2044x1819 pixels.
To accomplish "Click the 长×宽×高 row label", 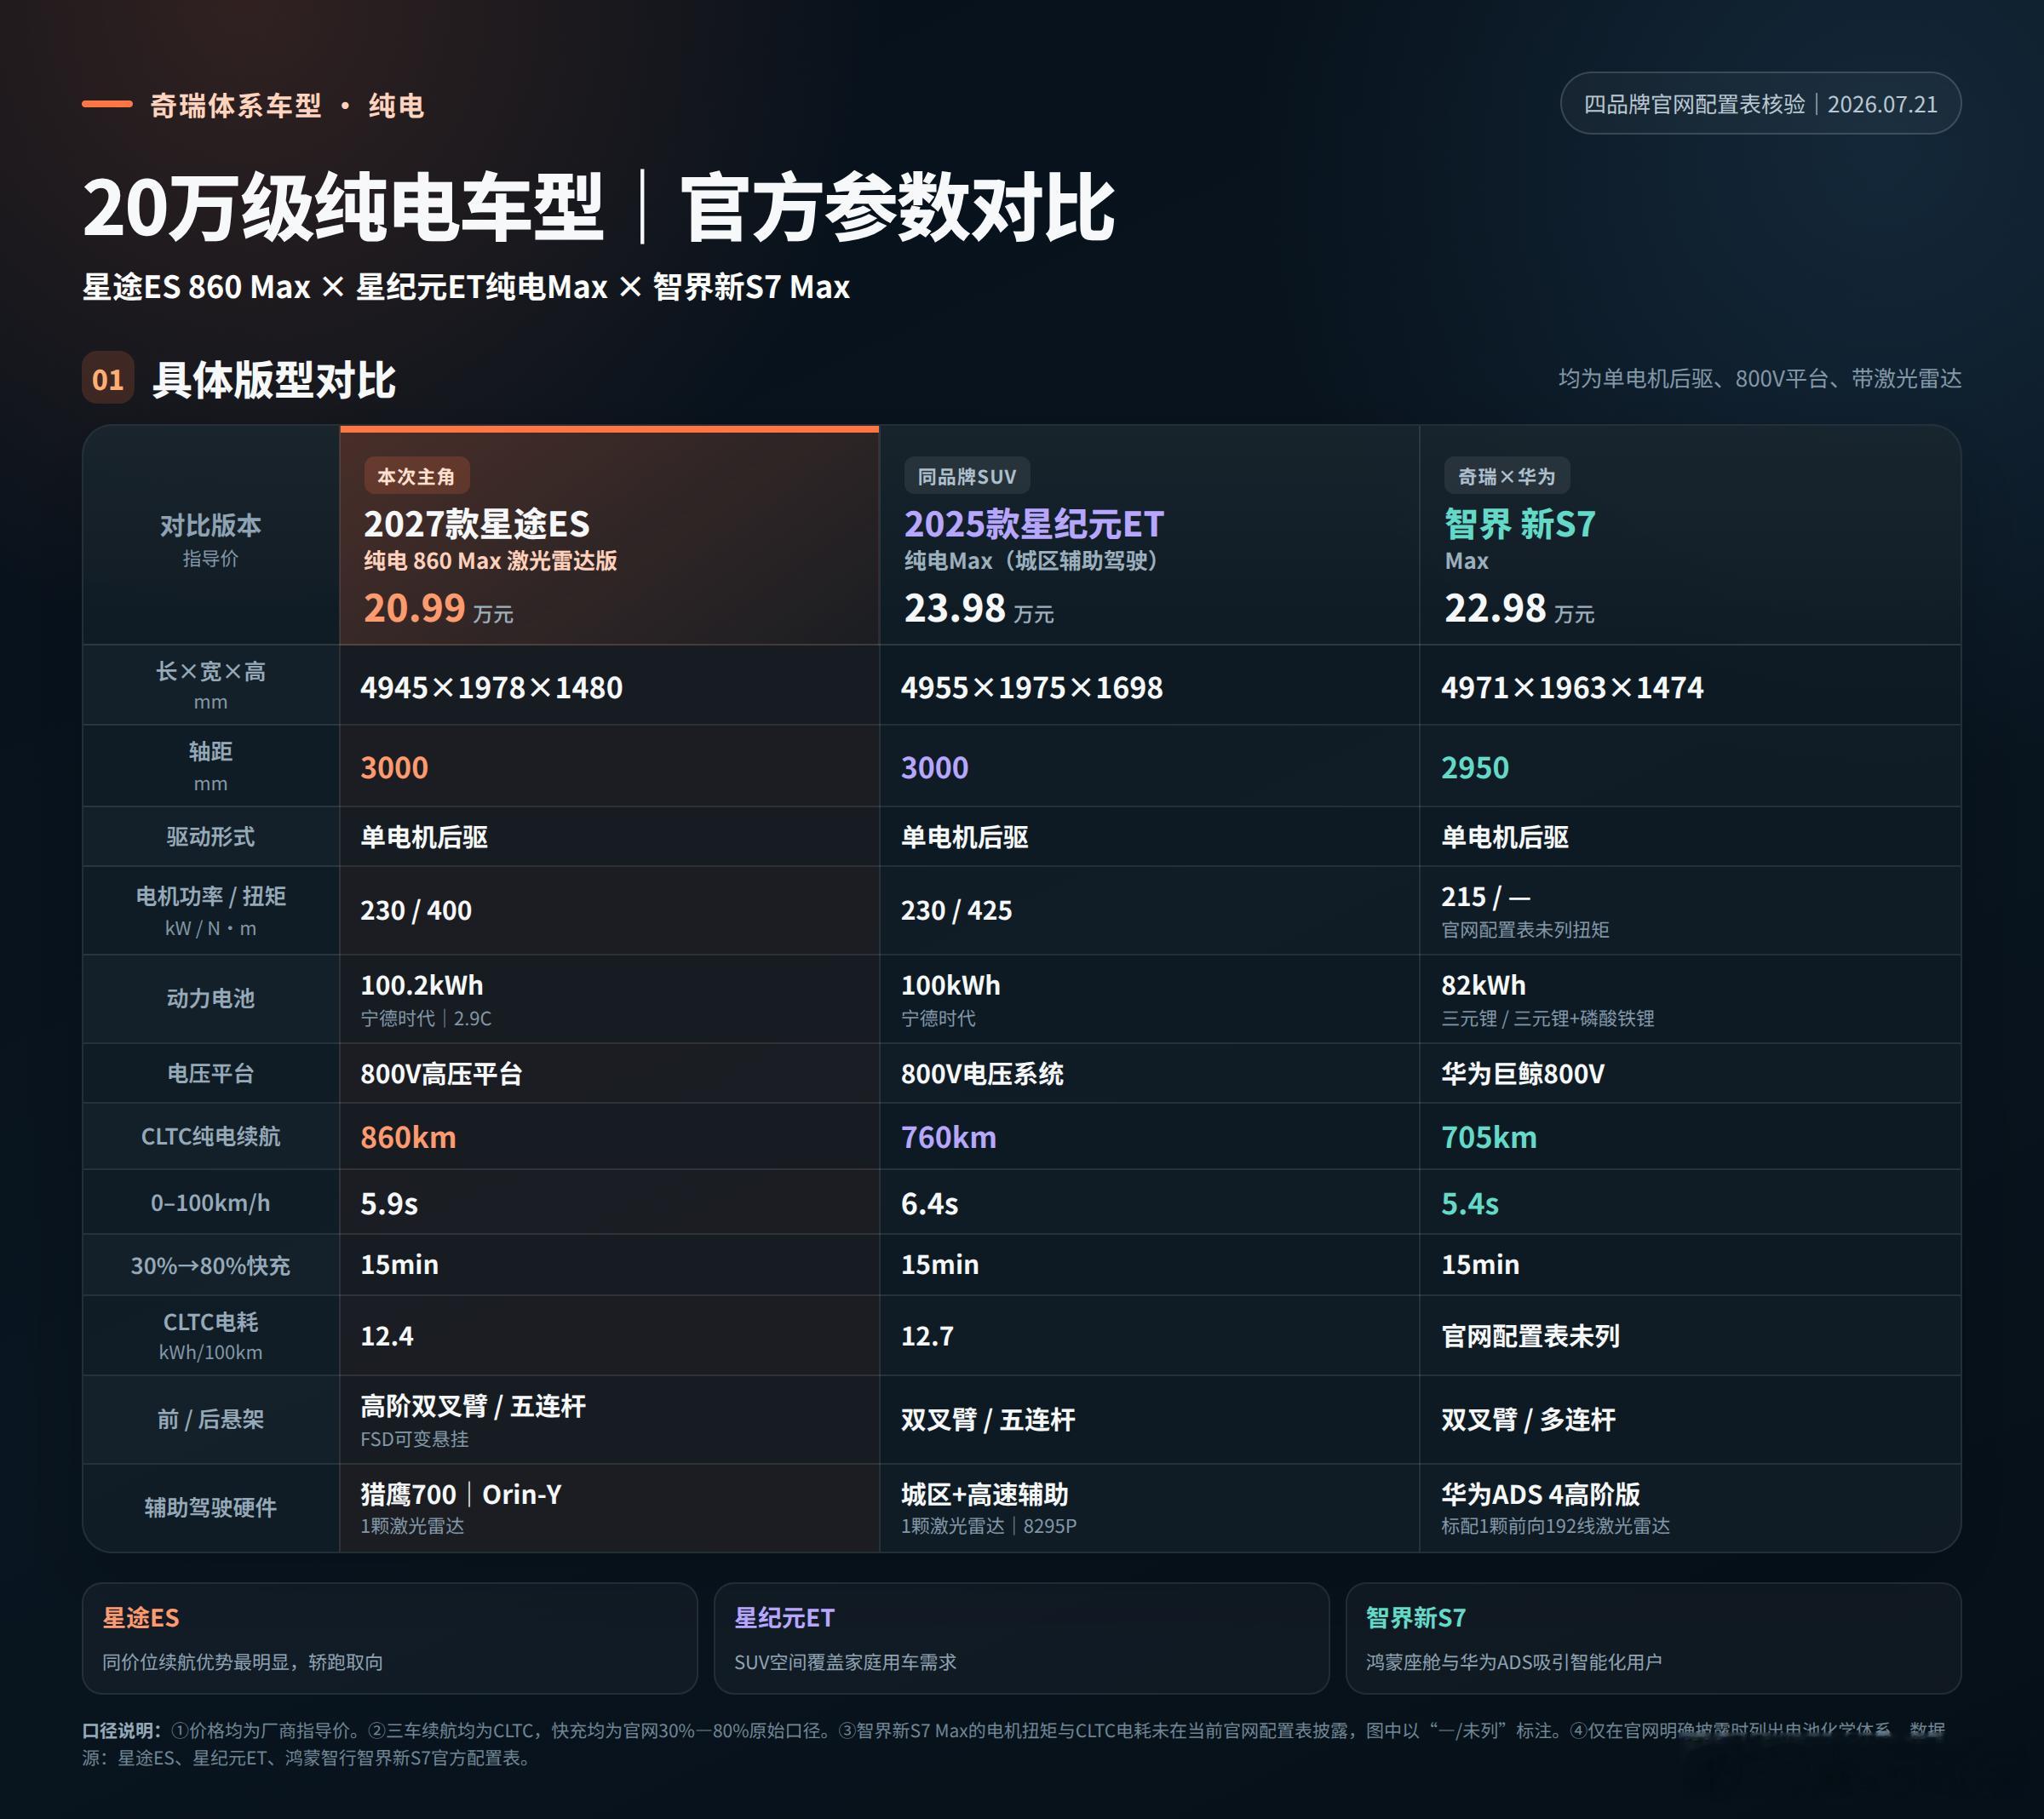I will (211, 685).
